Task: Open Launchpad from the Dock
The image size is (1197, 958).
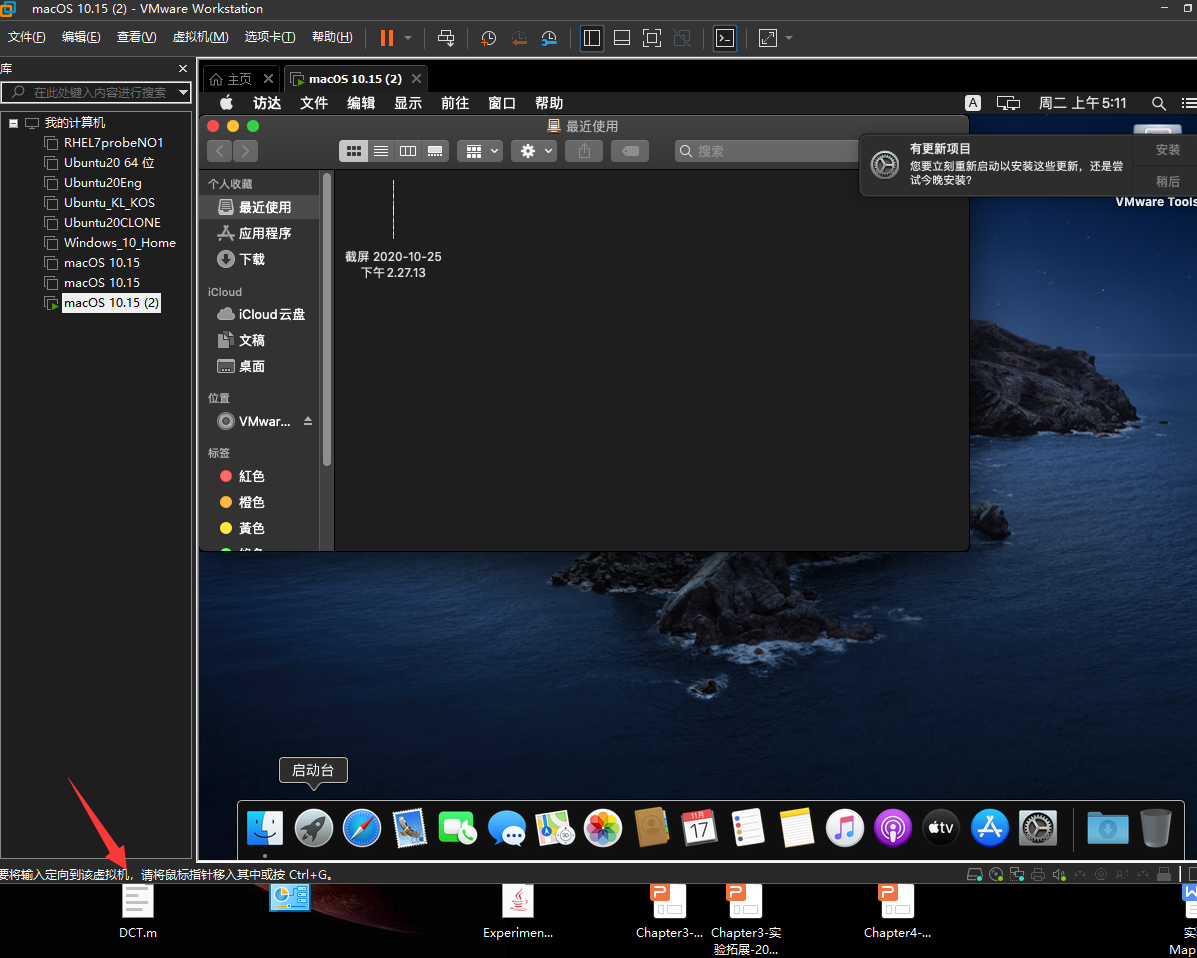Action: [x=313, y=828]
